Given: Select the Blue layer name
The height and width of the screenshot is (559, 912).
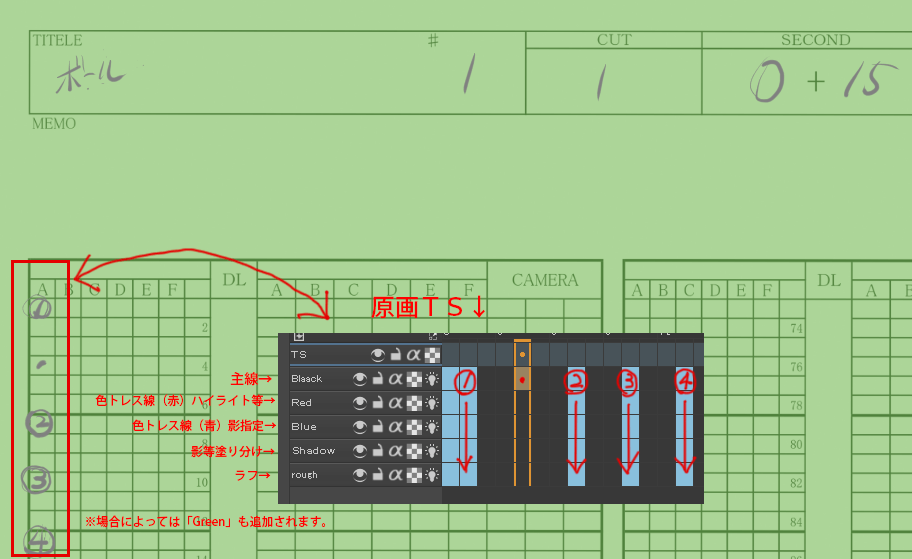Looking at the screenshot, I should pos(304,426).
